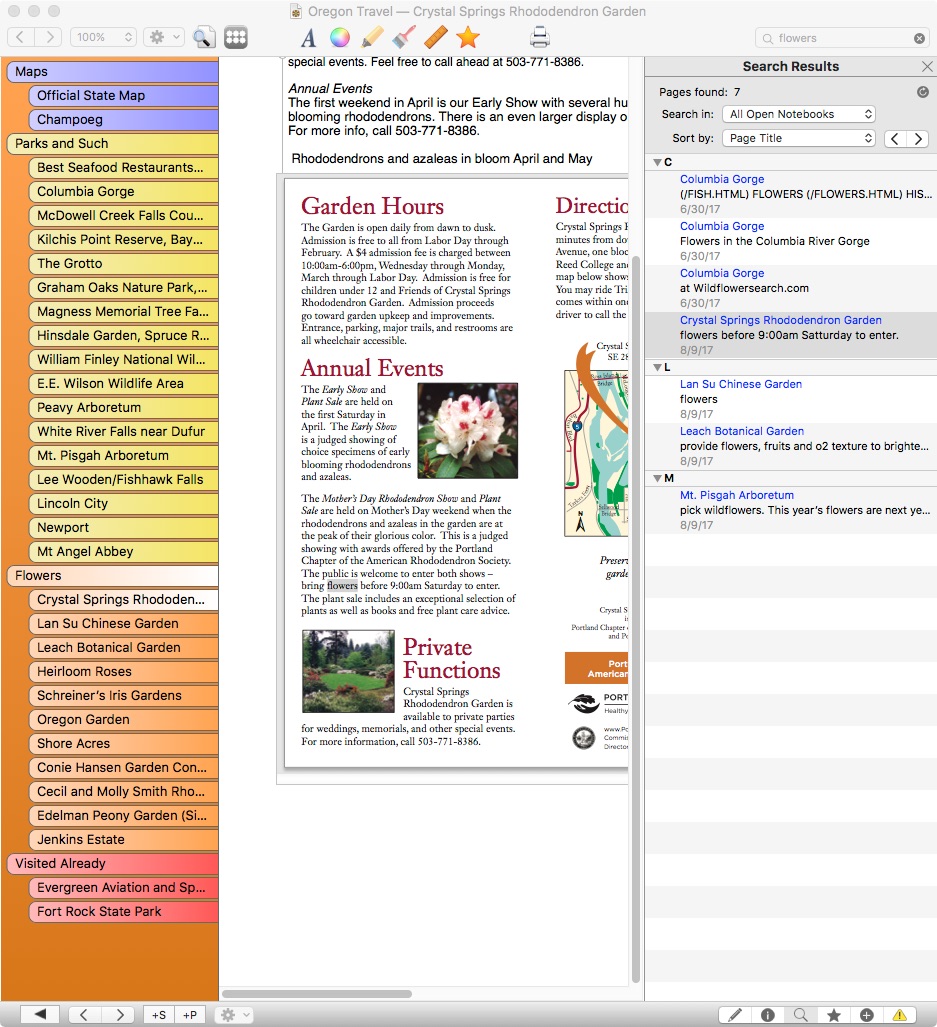Click the bottom magnifier search icon
Screen dimensions: 937x1027
click(800, 1015)
